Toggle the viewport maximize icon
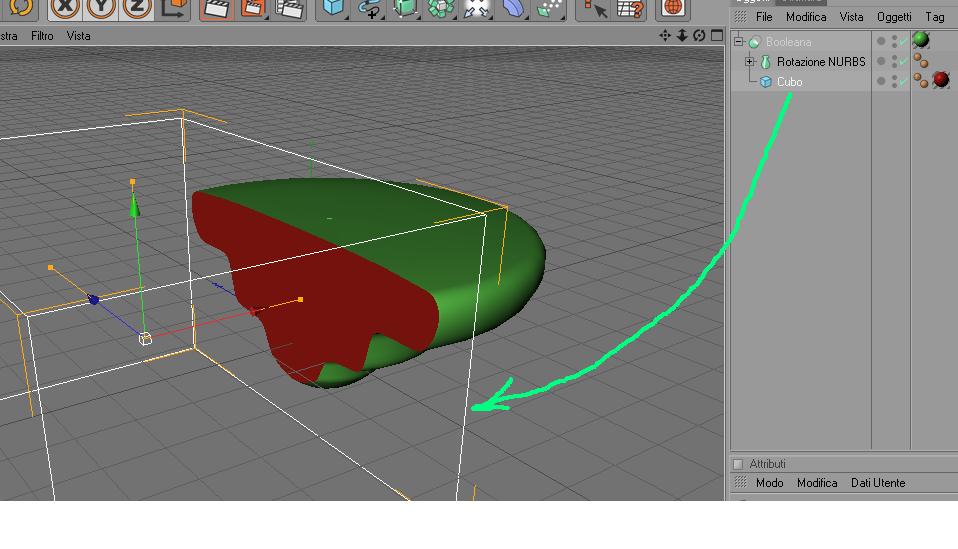This screenshot has height=549, width=958. (717, 35)
